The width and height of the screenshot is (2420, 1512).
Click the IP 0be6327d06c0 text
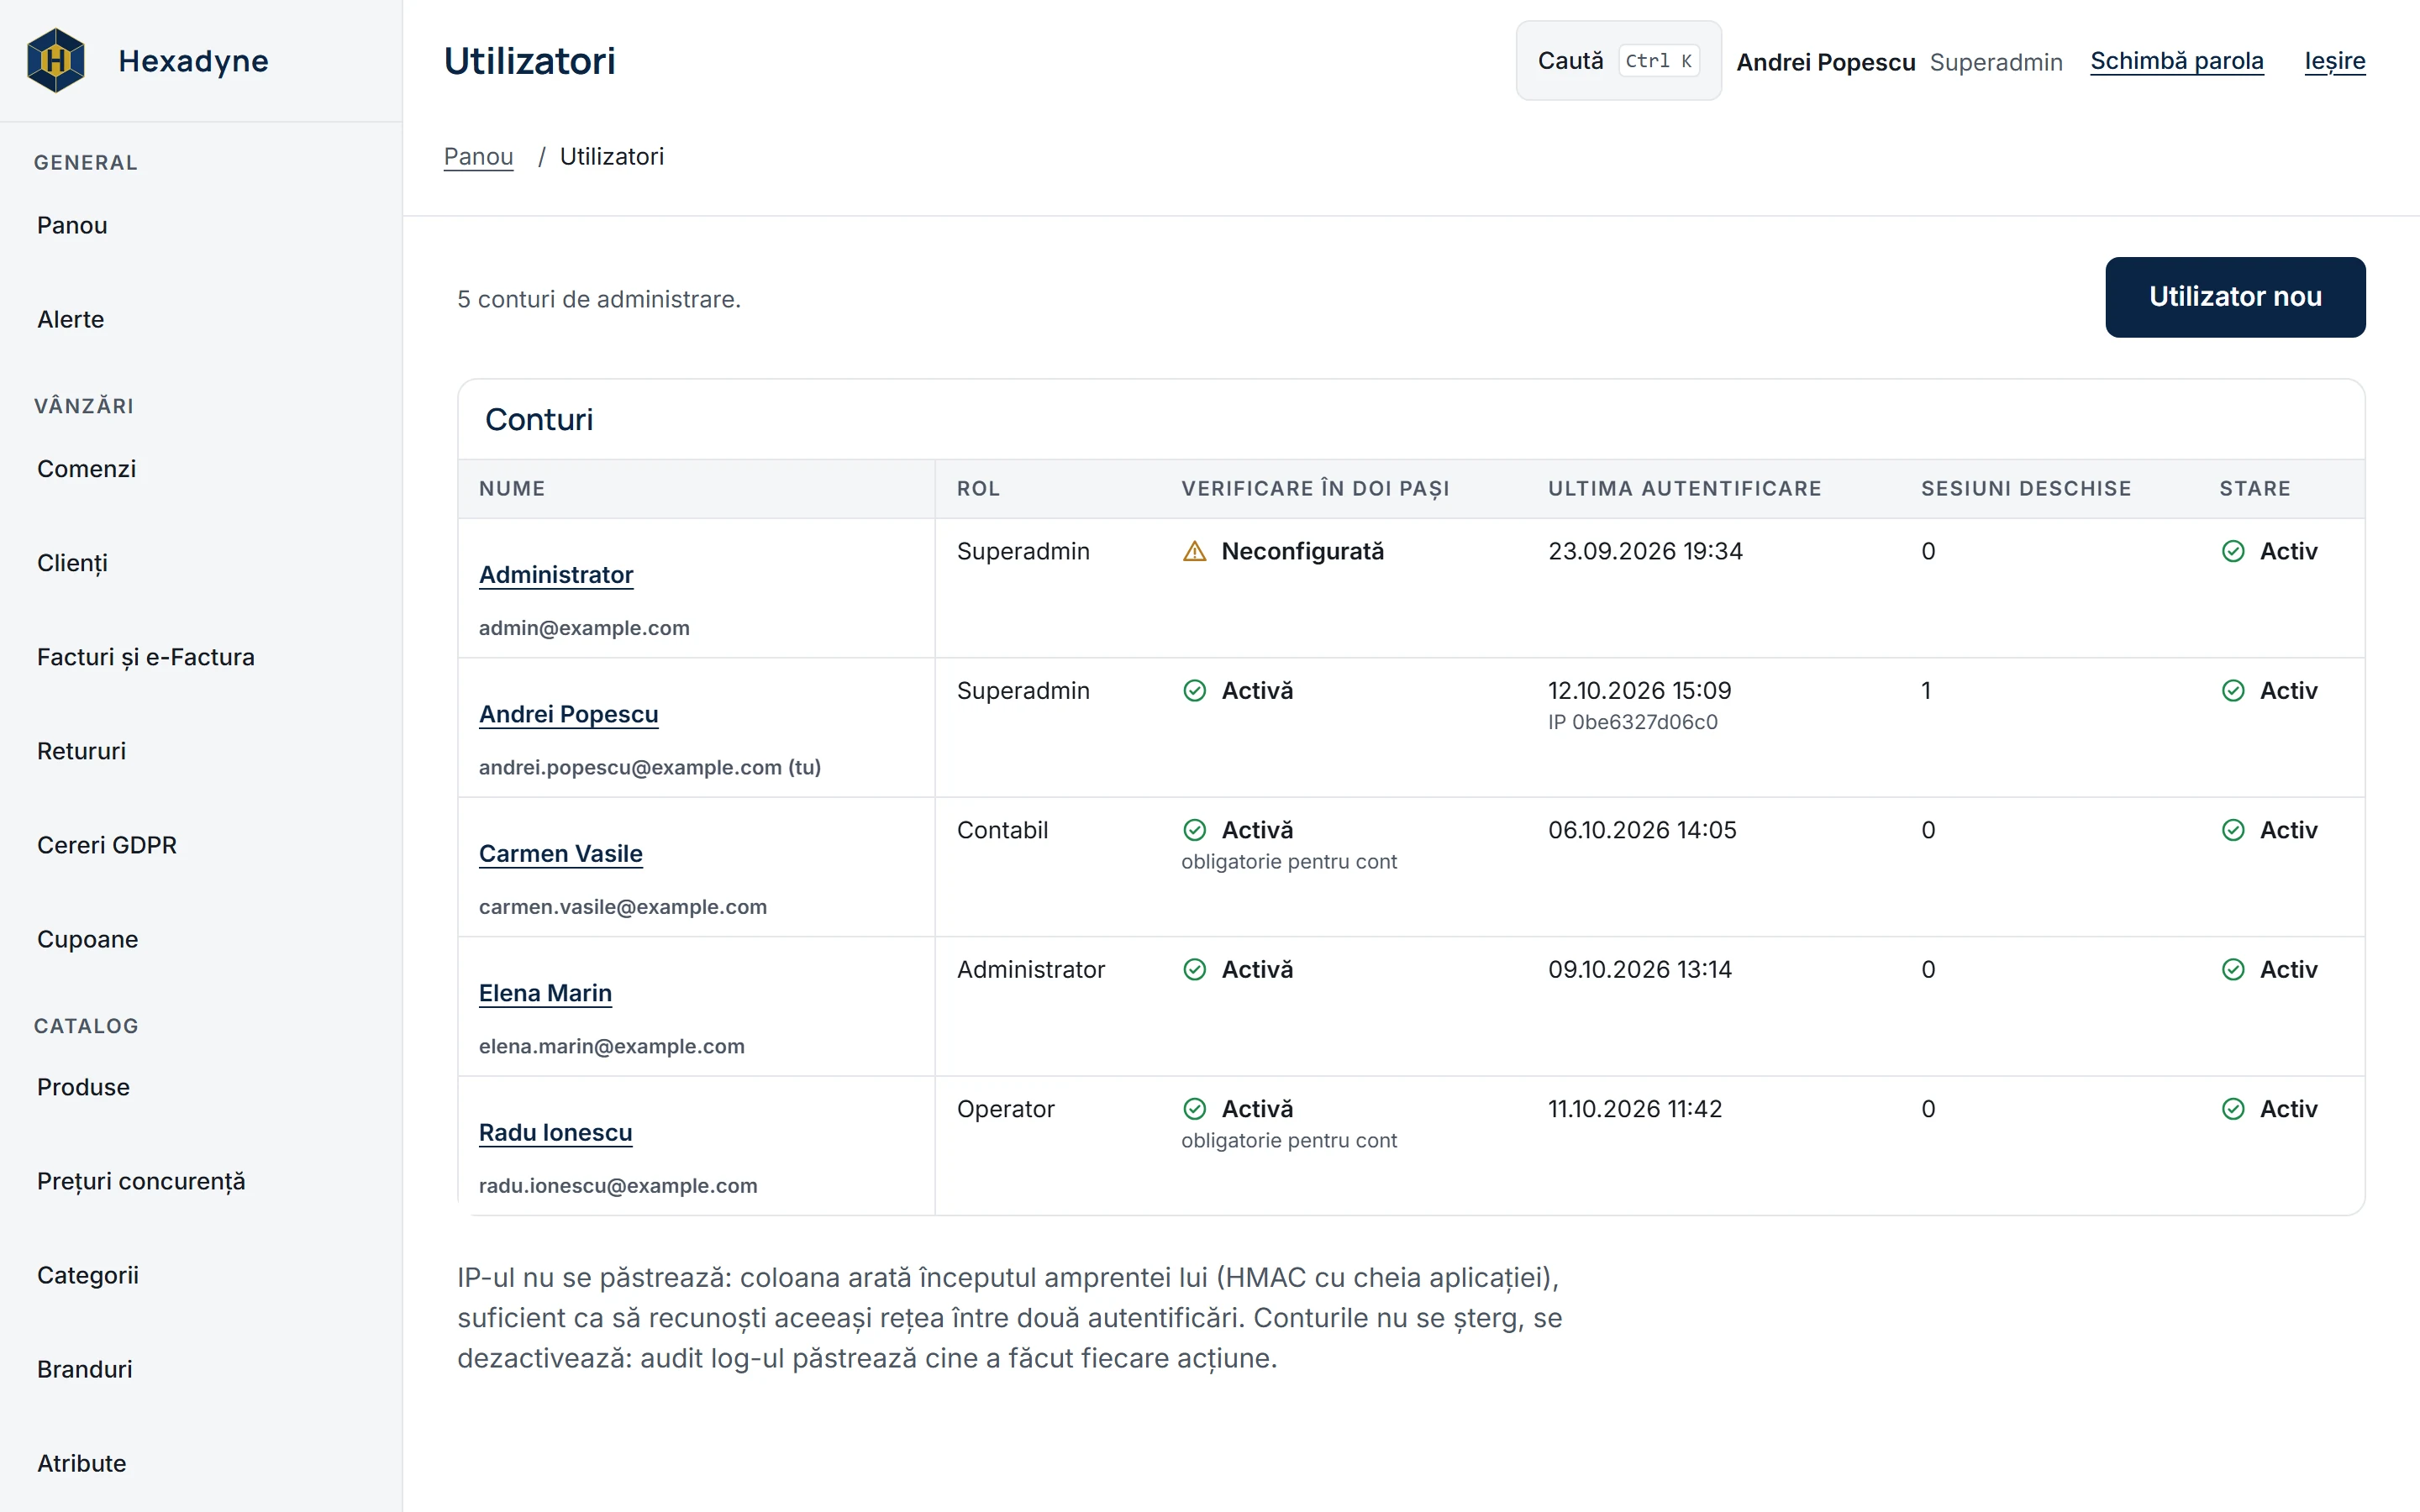pos(1632,722)
